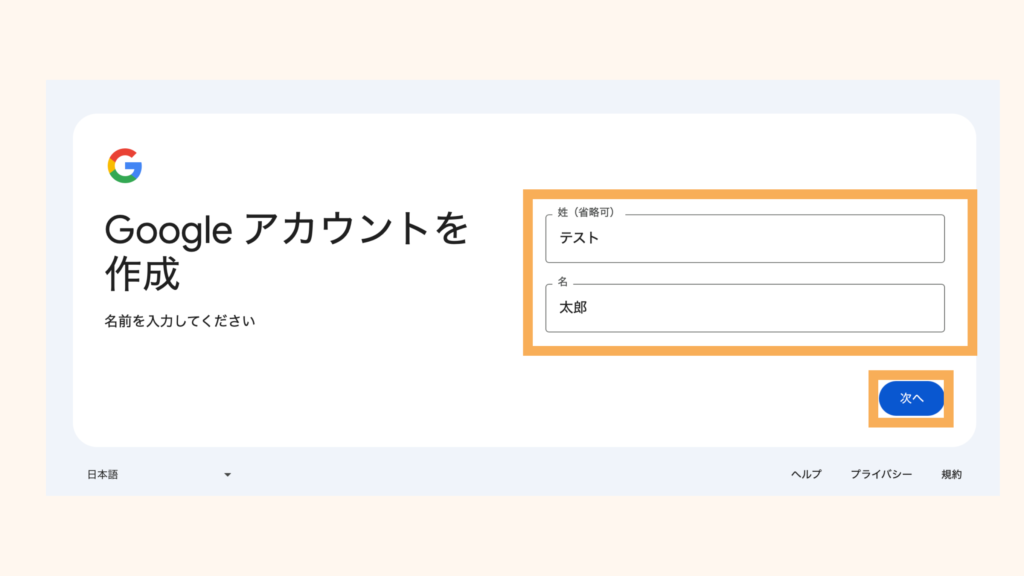1024x576 pixels.
Task: Click the 名前を入力してください instruction text
Action: 180,320
